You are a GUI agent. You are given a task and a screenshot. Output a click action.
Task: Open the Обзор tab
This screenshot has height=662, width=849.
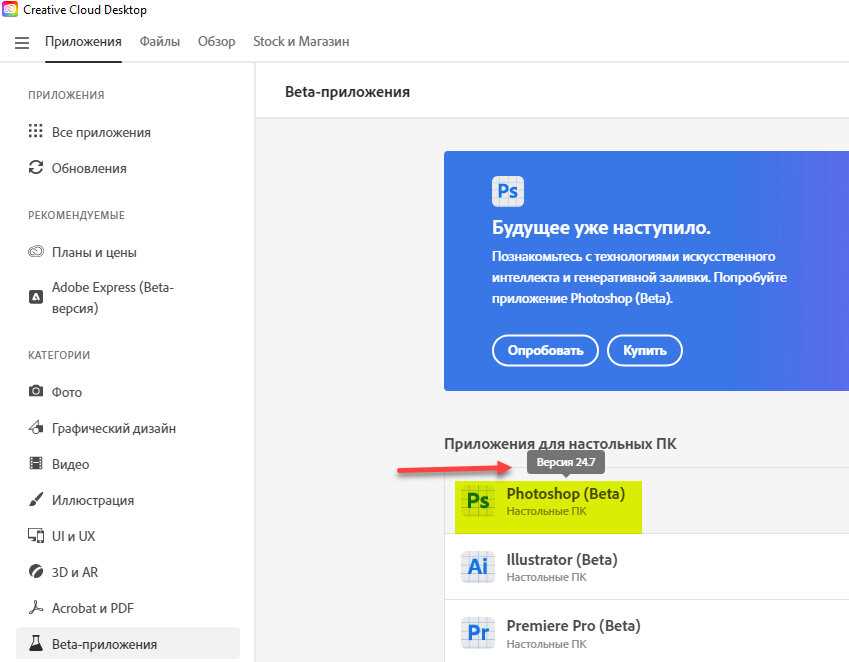(217, 42)
